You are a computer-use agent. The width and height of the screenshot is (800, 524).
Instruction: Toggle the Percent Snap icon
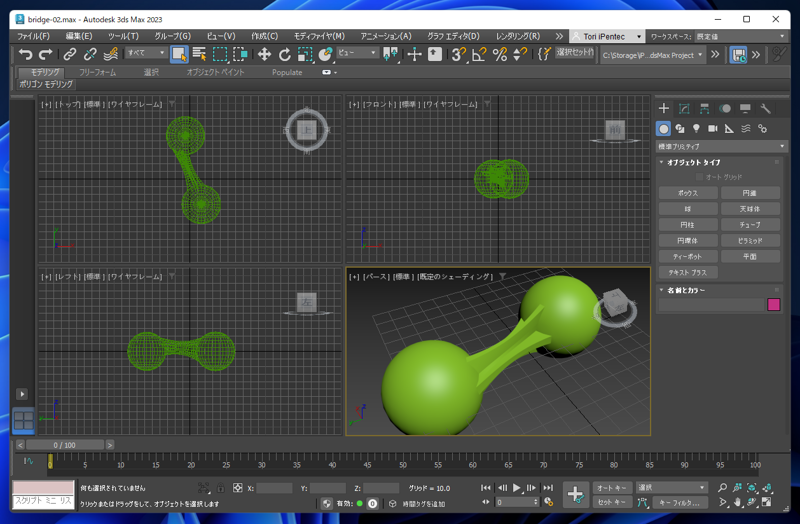click(499, 54)
